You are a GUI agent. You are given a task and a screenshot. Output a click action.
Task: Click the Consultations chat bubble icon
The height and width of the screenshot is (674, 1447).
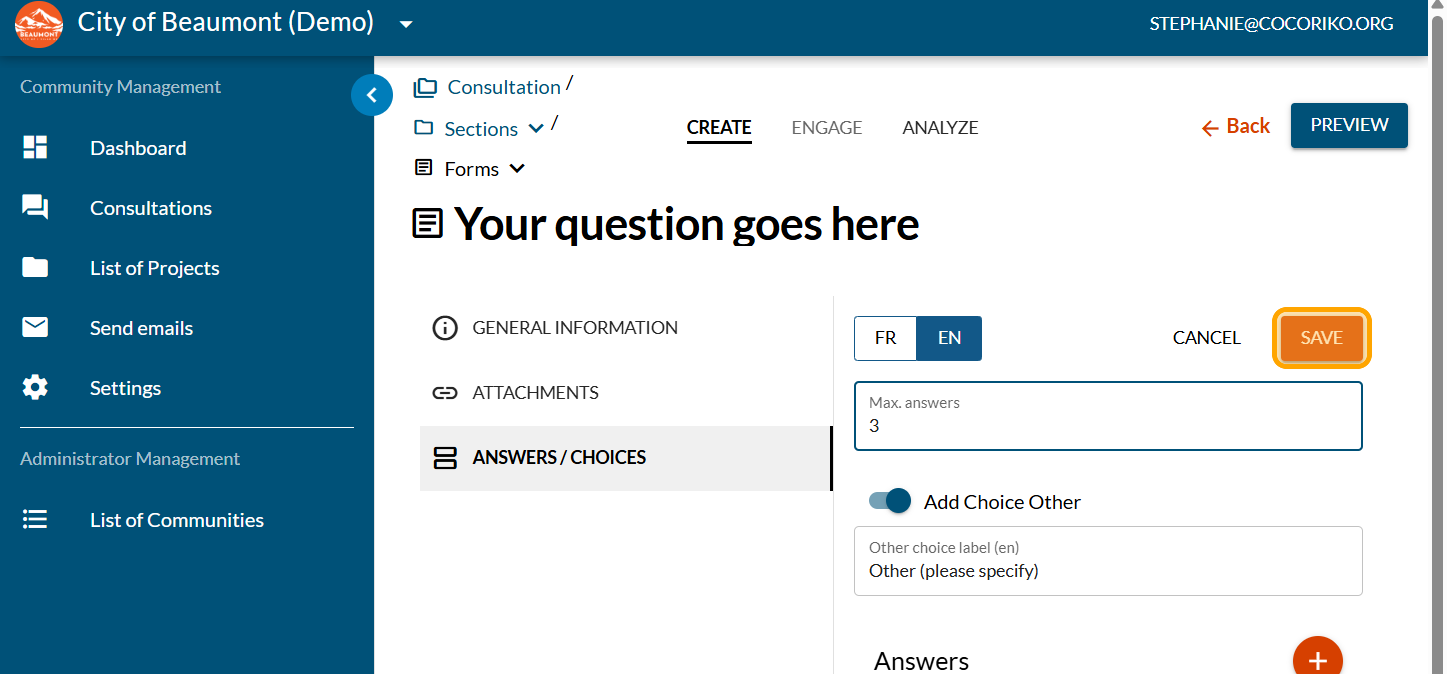35,208
